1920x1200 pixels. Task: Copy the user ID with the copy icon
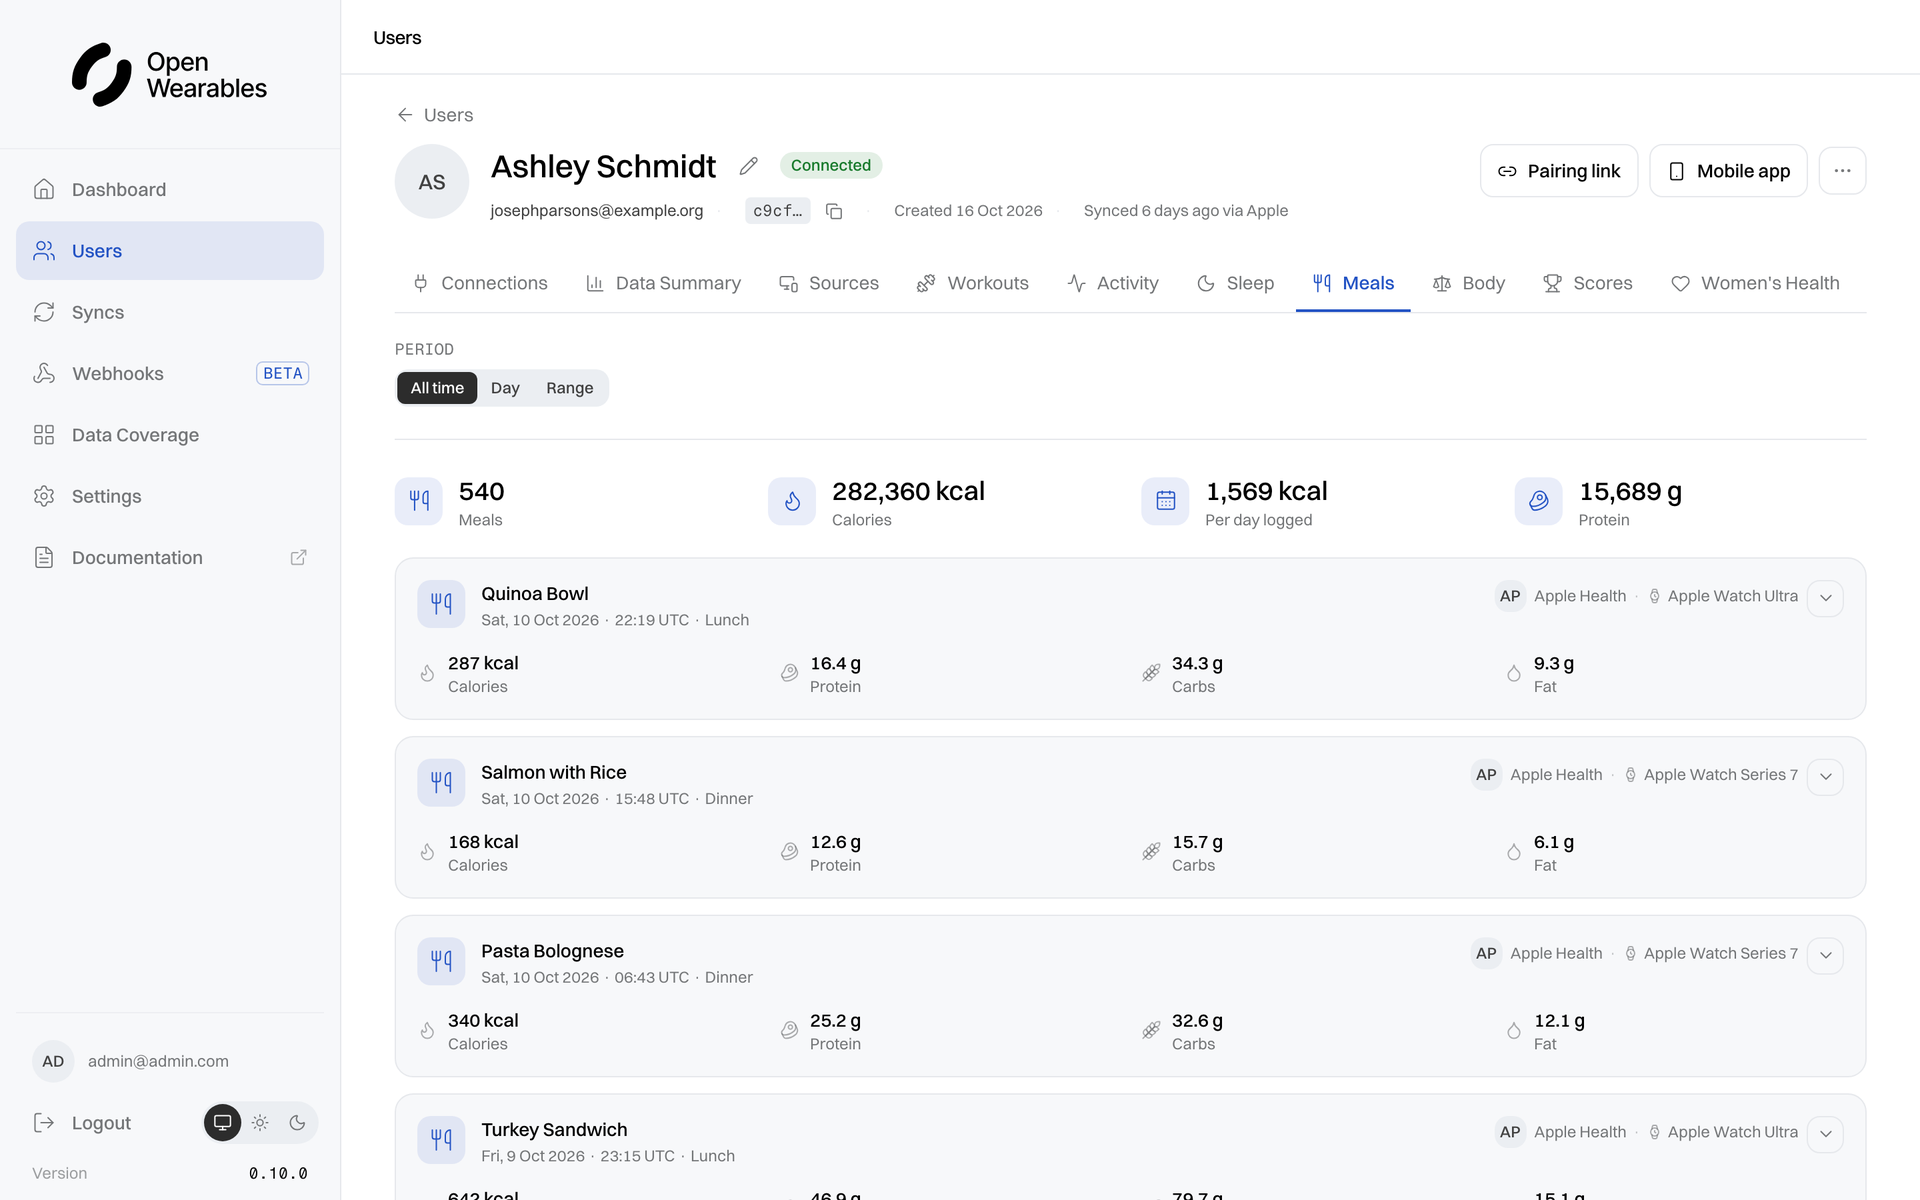834,211
